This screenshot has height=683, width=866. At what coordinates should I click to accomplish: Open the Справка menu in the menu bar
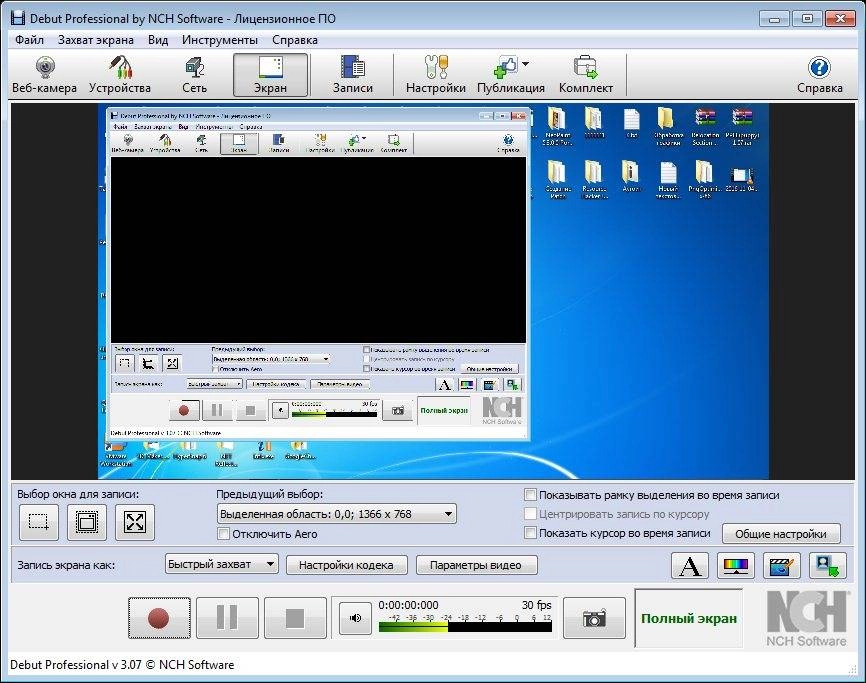pyautogui.click(x=295, y=40)
